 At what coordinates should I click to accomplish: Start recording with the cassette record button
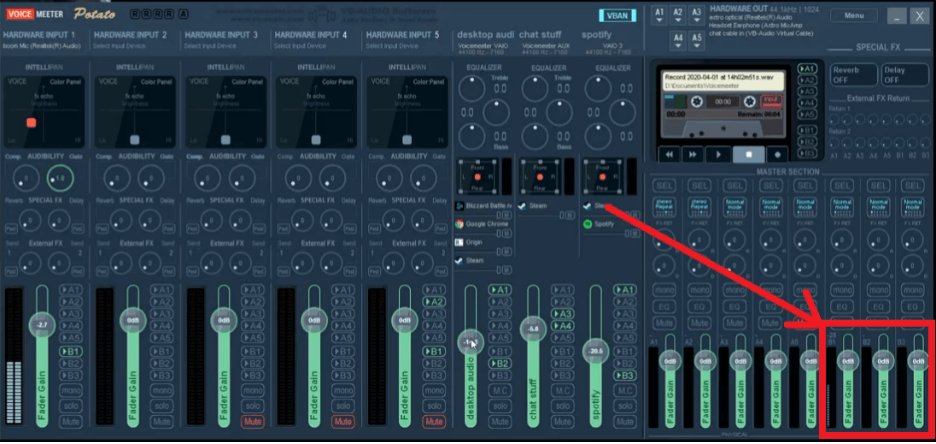click(x=777, y=154)
